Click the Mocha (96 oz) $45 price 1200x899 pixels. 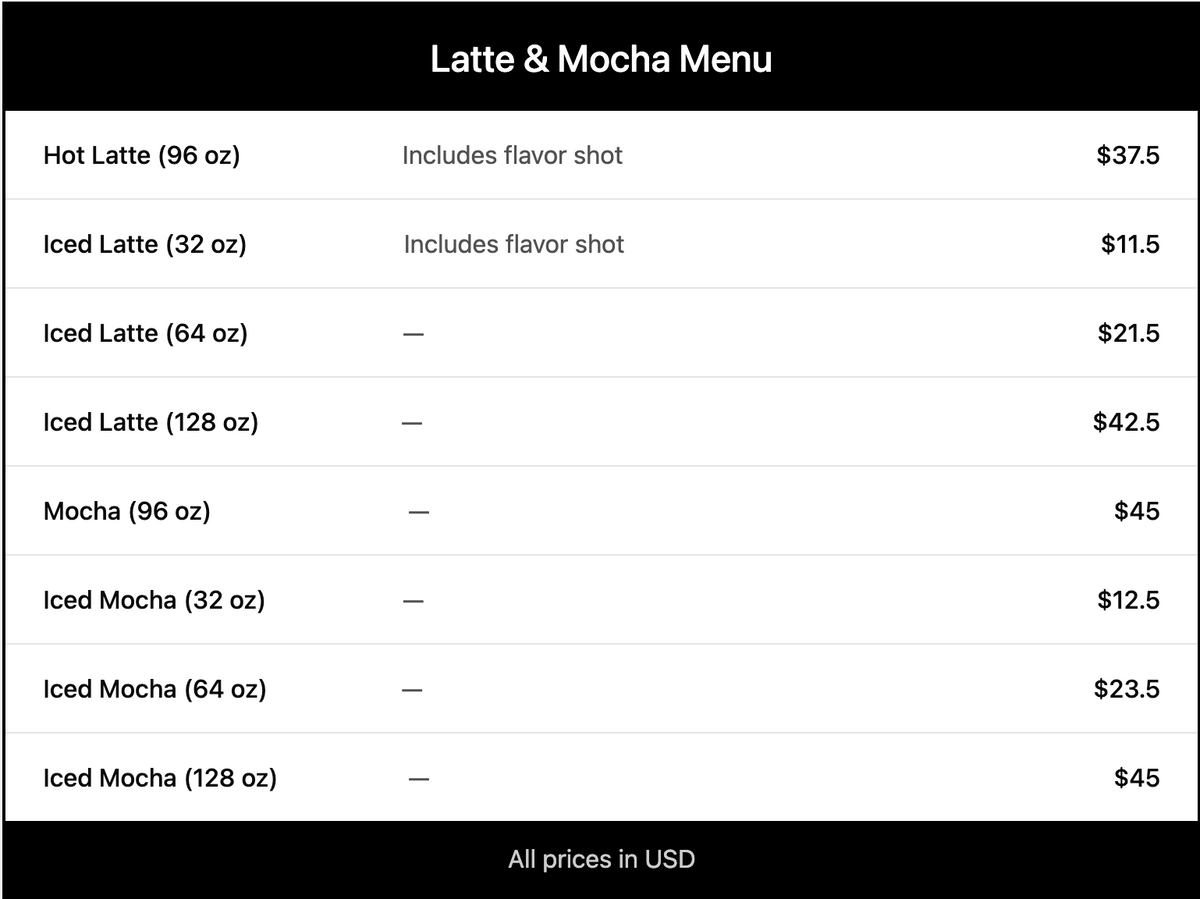pos(1137,511)
